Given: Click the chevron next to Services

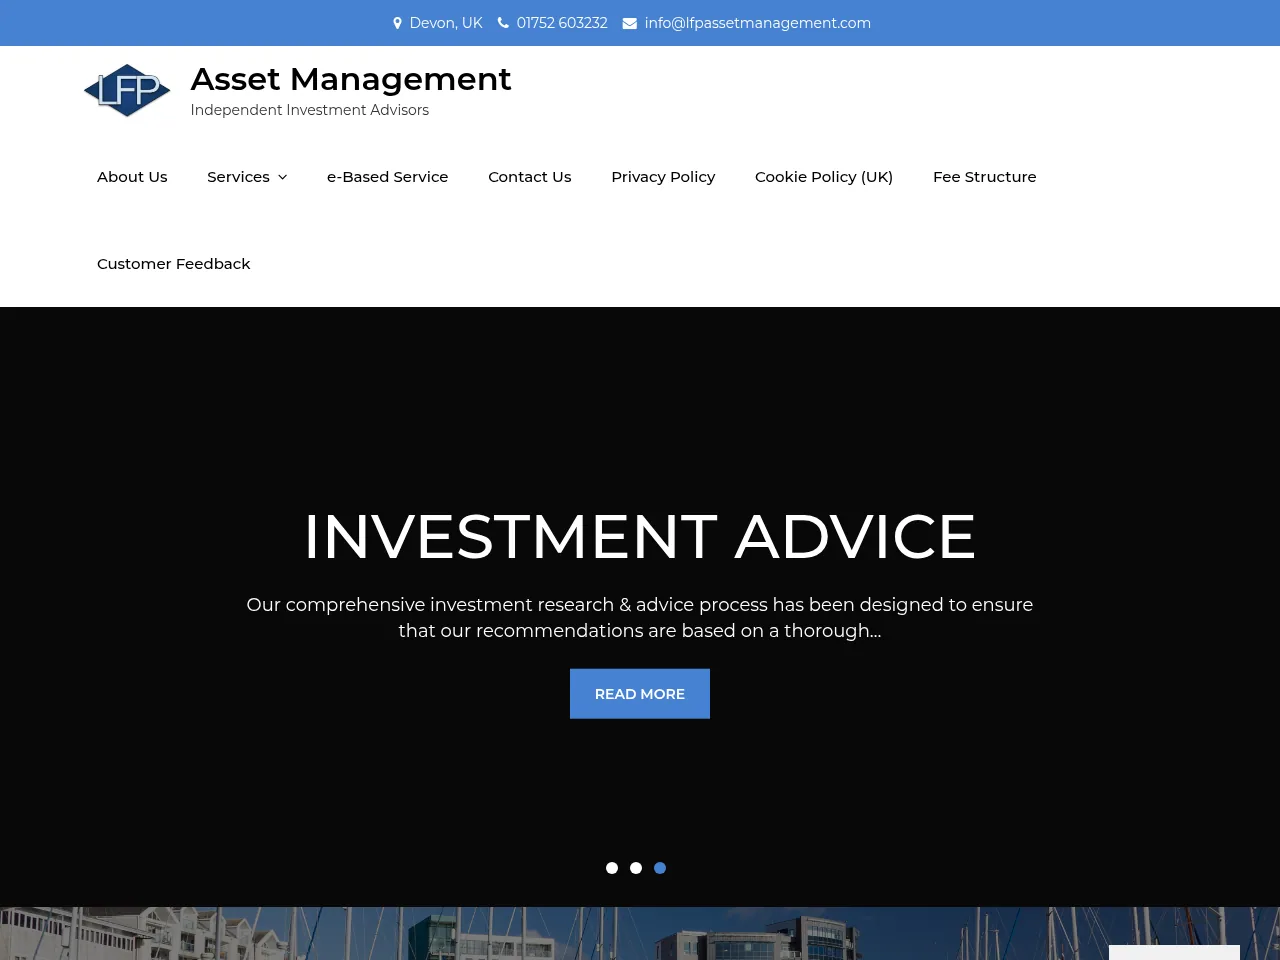Looking at the screenshot, I should click(282, 177).
